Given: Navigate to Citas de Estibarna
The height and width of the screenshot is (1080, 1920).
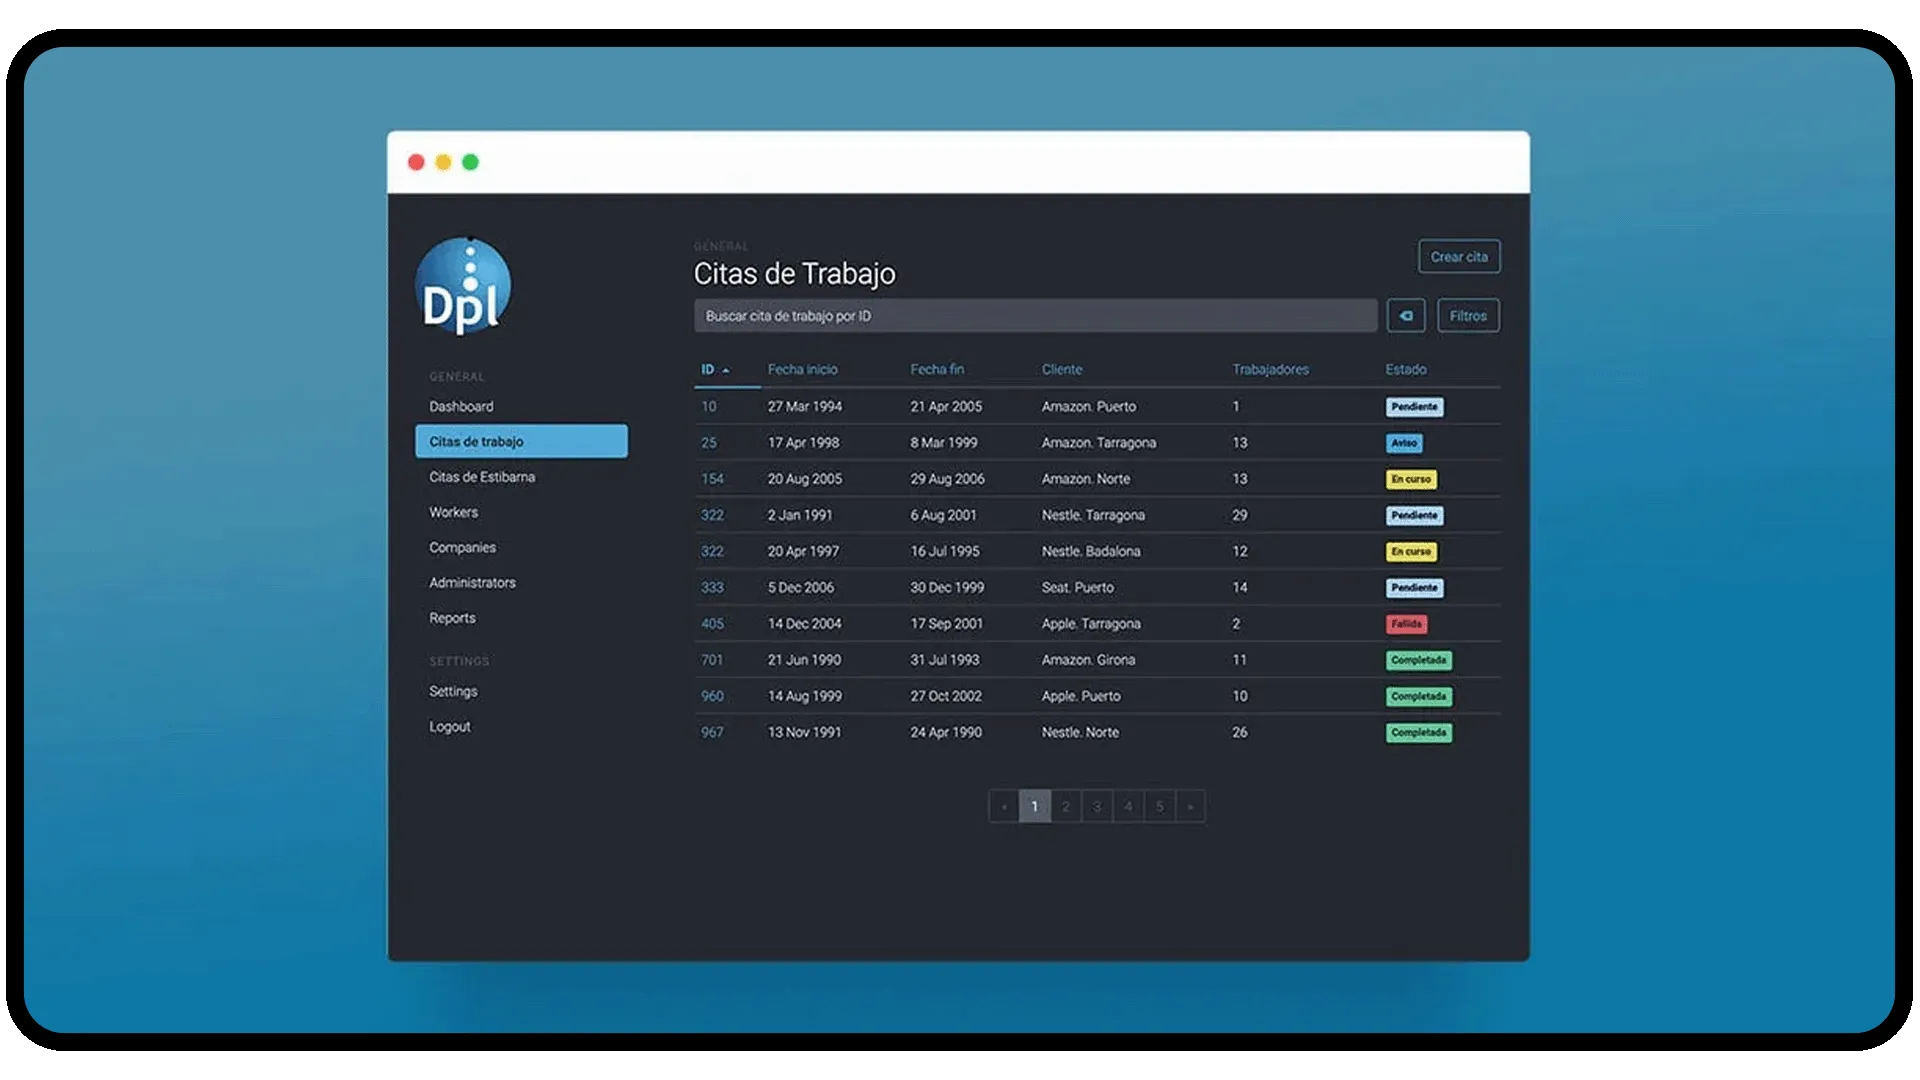Looking at the screenshot, I should point(480,477).
